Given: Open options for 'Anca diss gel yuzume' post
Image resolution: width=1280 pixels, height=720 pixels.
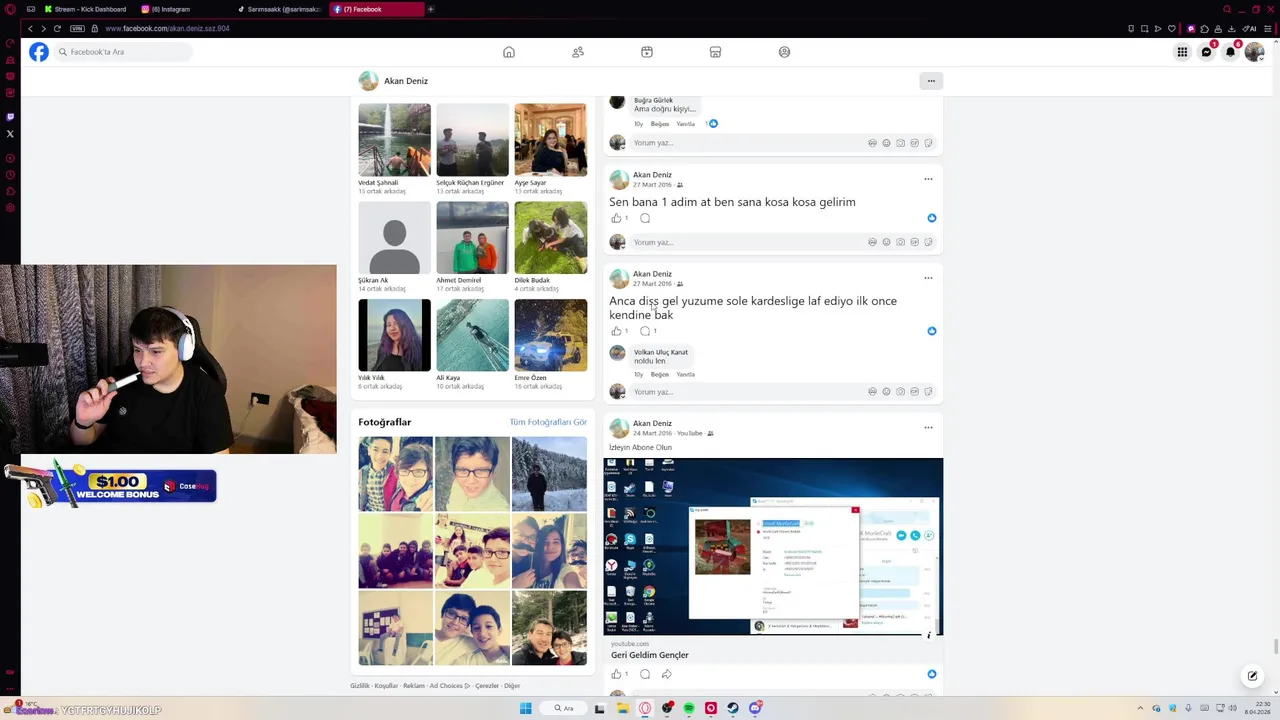Looking at the screenshot, I should (x=928, y=278).
